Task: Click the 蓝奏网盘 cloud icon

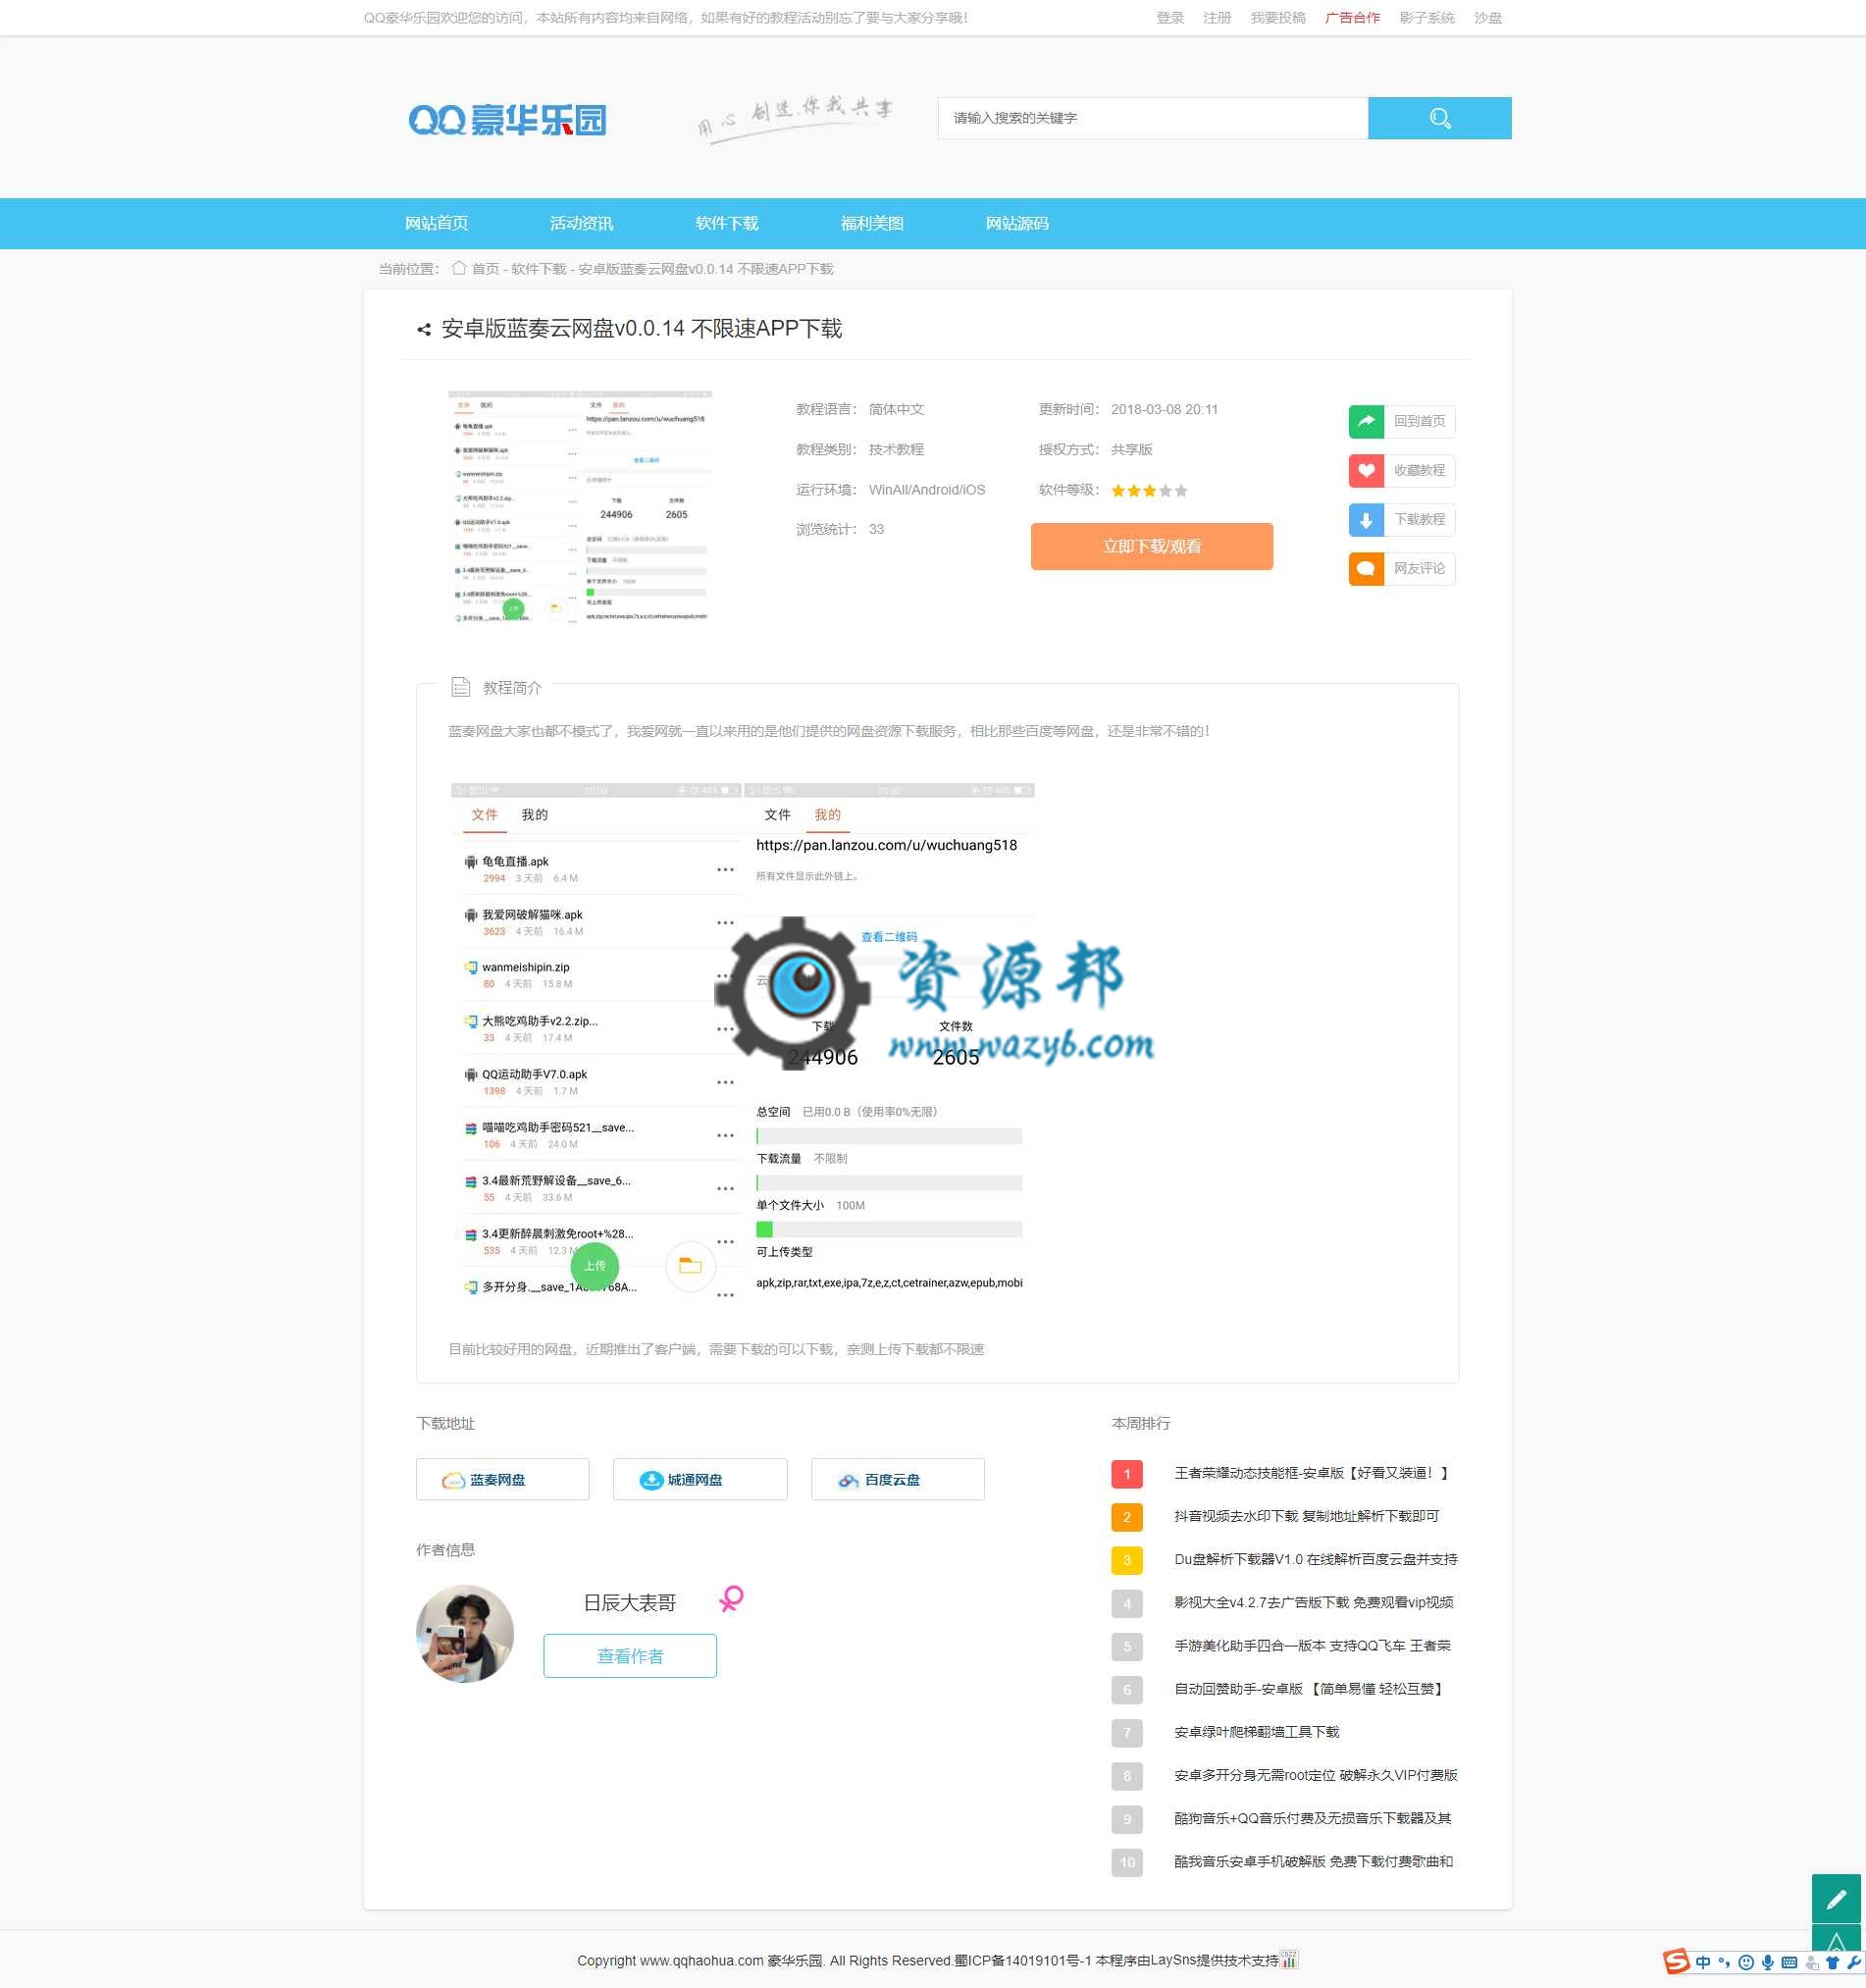Action: [454, 1480]
